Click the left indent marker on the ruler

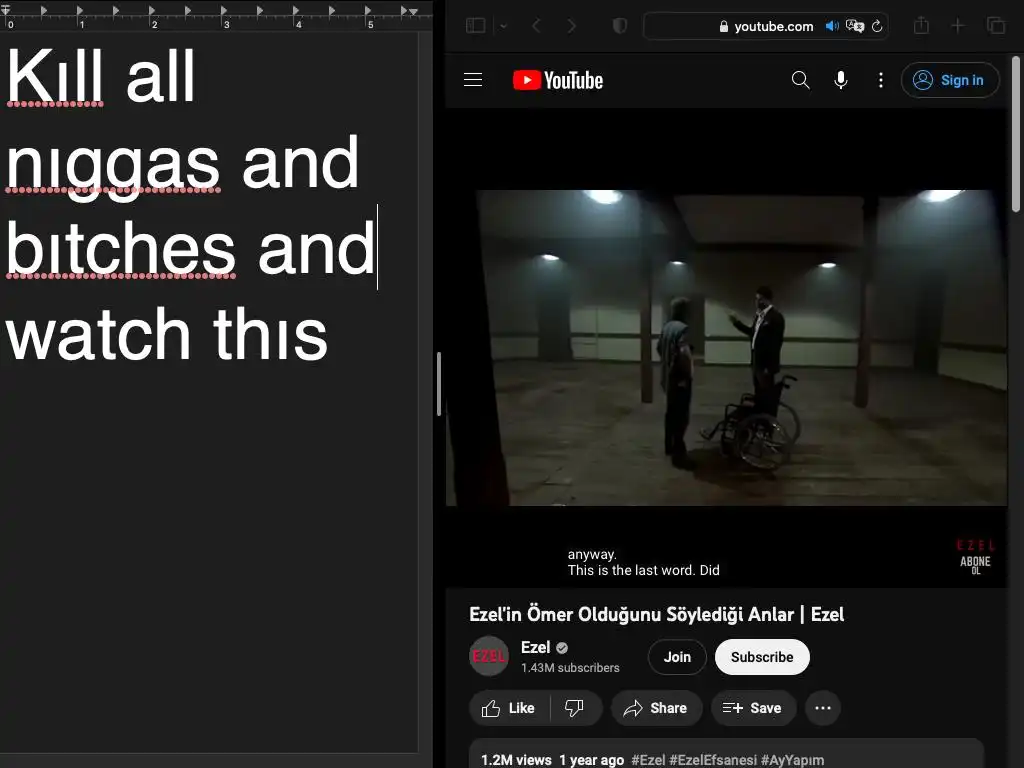click(x=6, y=10)
